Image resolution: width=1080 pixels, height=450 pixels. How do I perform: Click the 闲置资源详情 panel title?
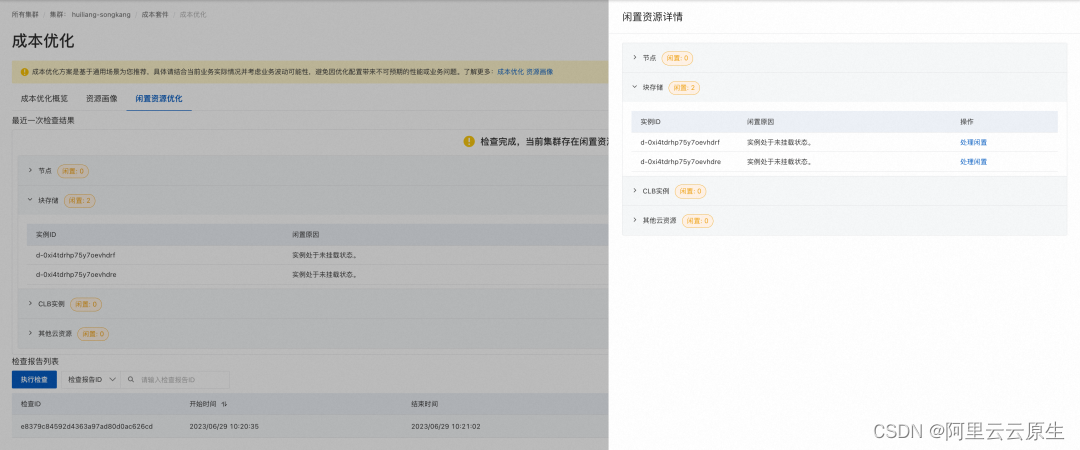[x=652, y=17]
